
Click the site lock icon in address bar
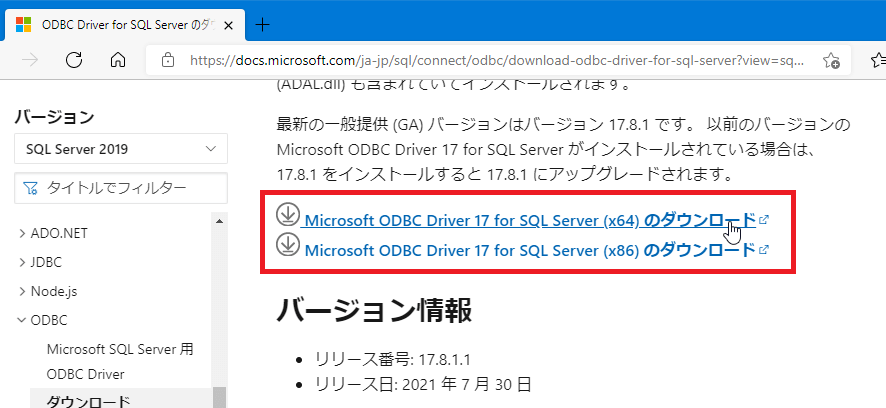[x=167, y=60]
